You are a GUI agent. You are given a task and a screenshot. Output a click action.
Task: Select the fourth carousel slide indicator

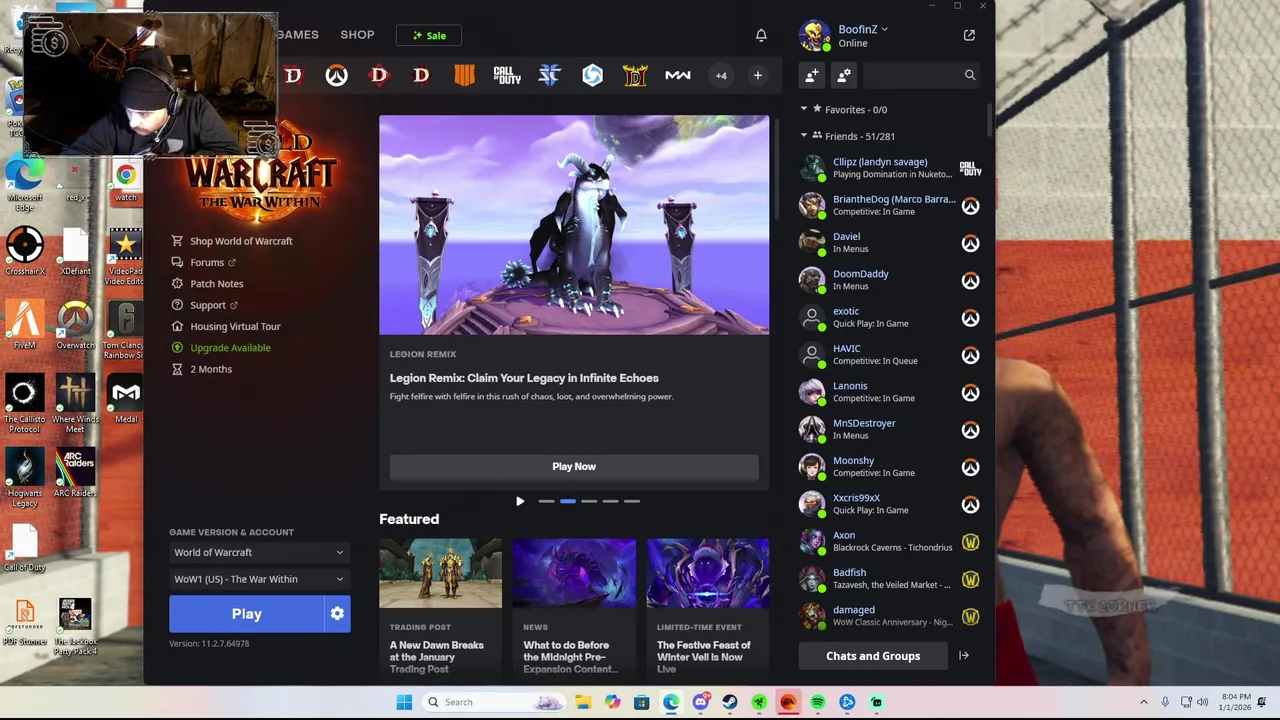point(610,501)
